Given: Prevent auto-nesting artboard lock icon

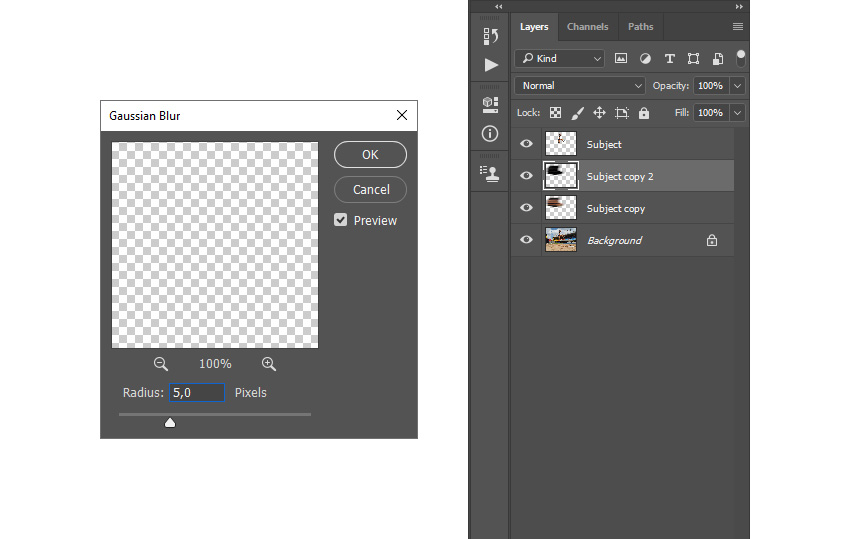Looking at the screenshot, I should pyautogui.click(x=622, y=113).
